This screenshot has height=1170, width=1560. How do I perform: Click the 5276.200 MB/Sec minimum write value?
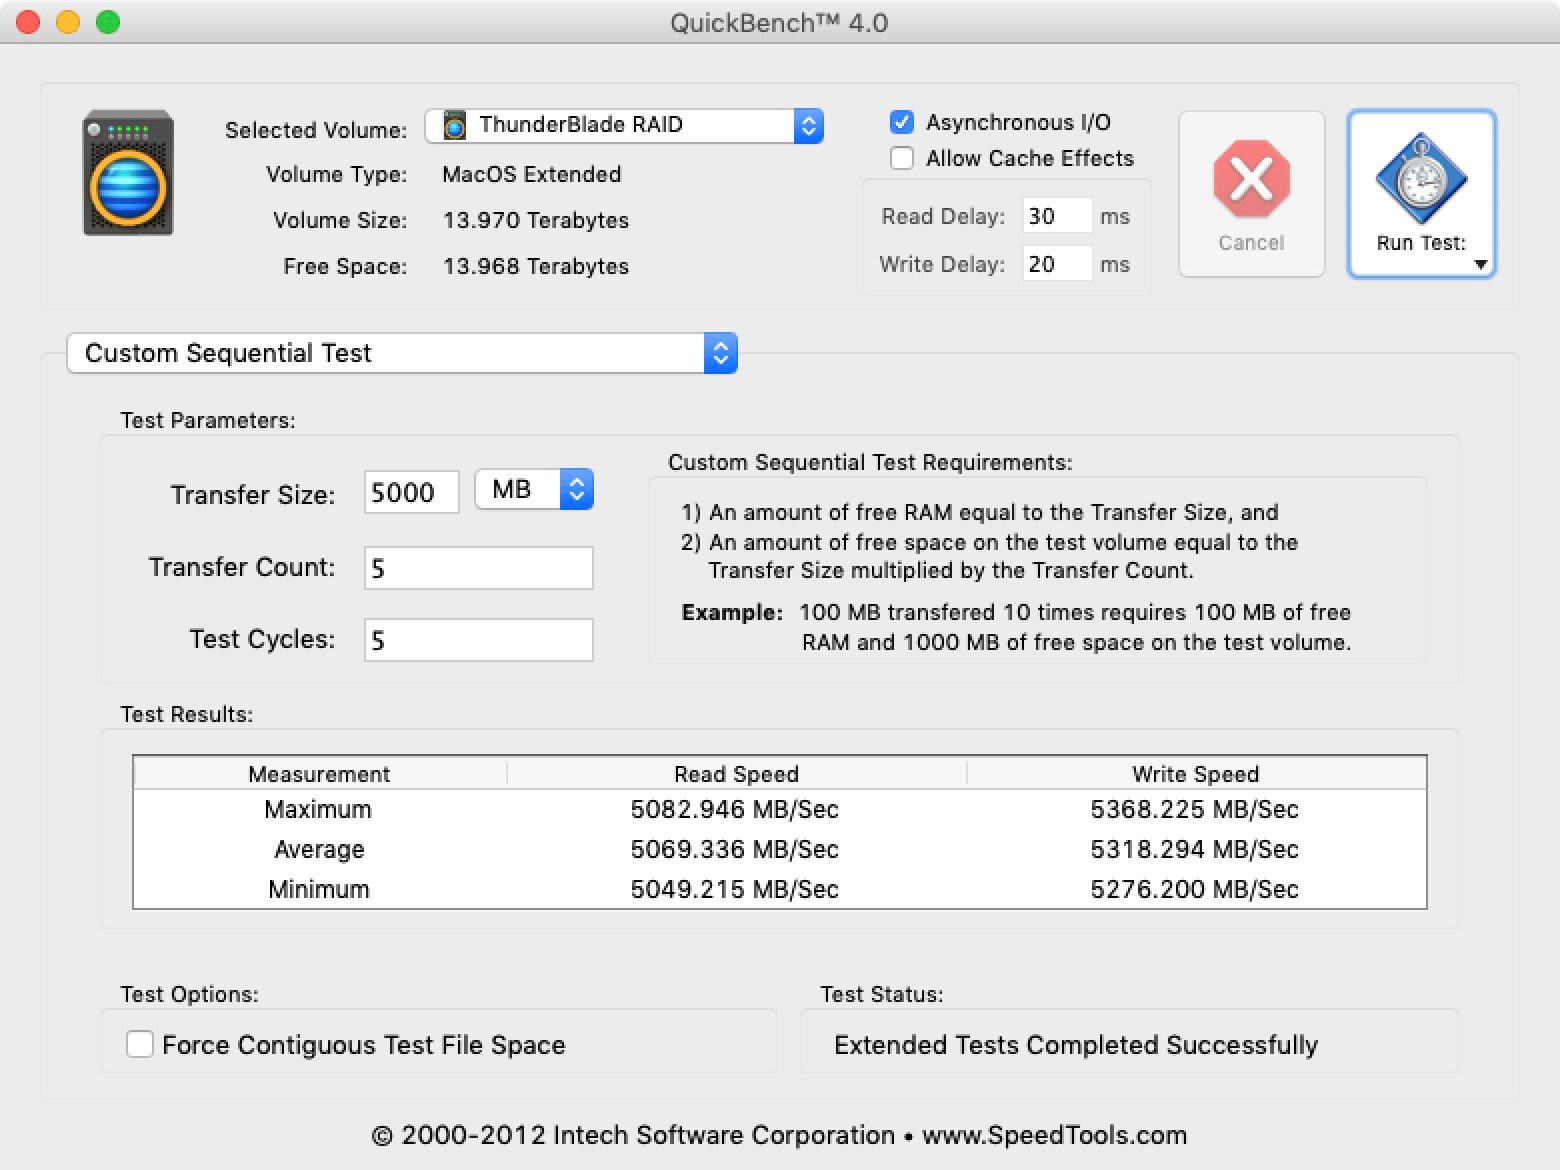(x=1195, y=889)
